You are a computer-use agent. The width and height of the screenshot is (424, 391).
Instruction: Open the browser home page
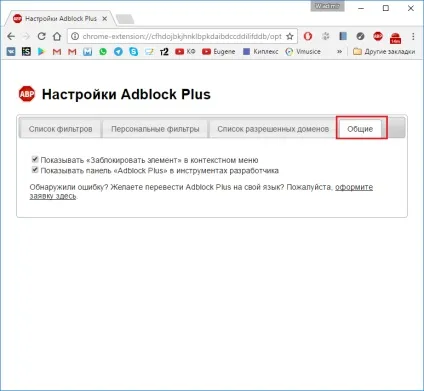pyautogui.click(x=57, y=36)
